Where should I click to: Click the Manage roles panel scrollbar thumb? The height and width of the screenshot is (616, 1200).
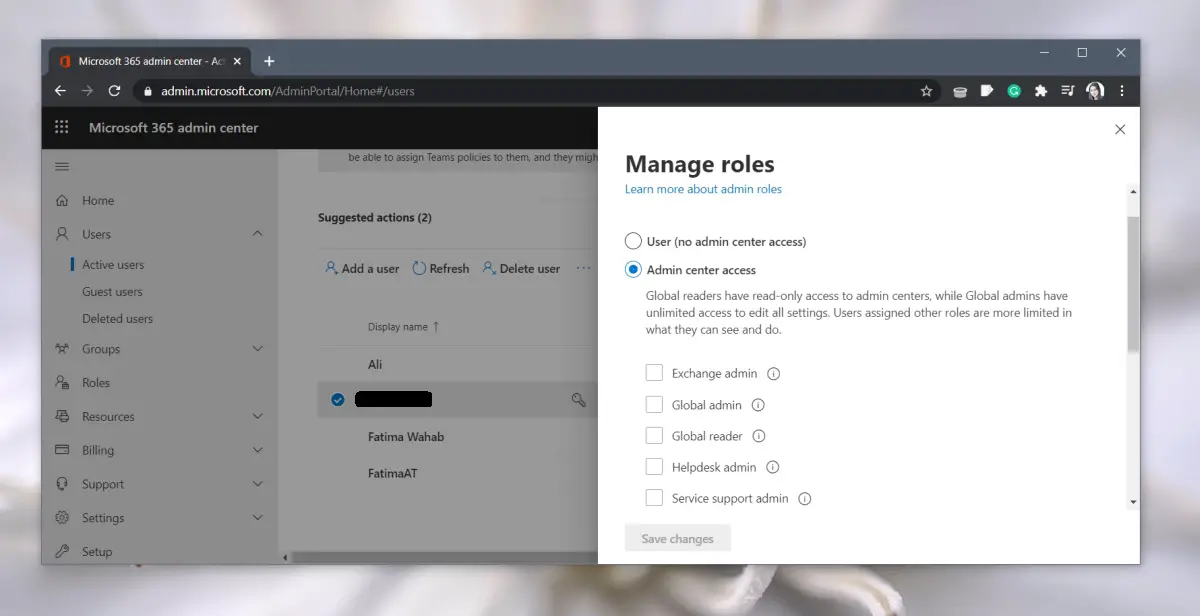1133,284
